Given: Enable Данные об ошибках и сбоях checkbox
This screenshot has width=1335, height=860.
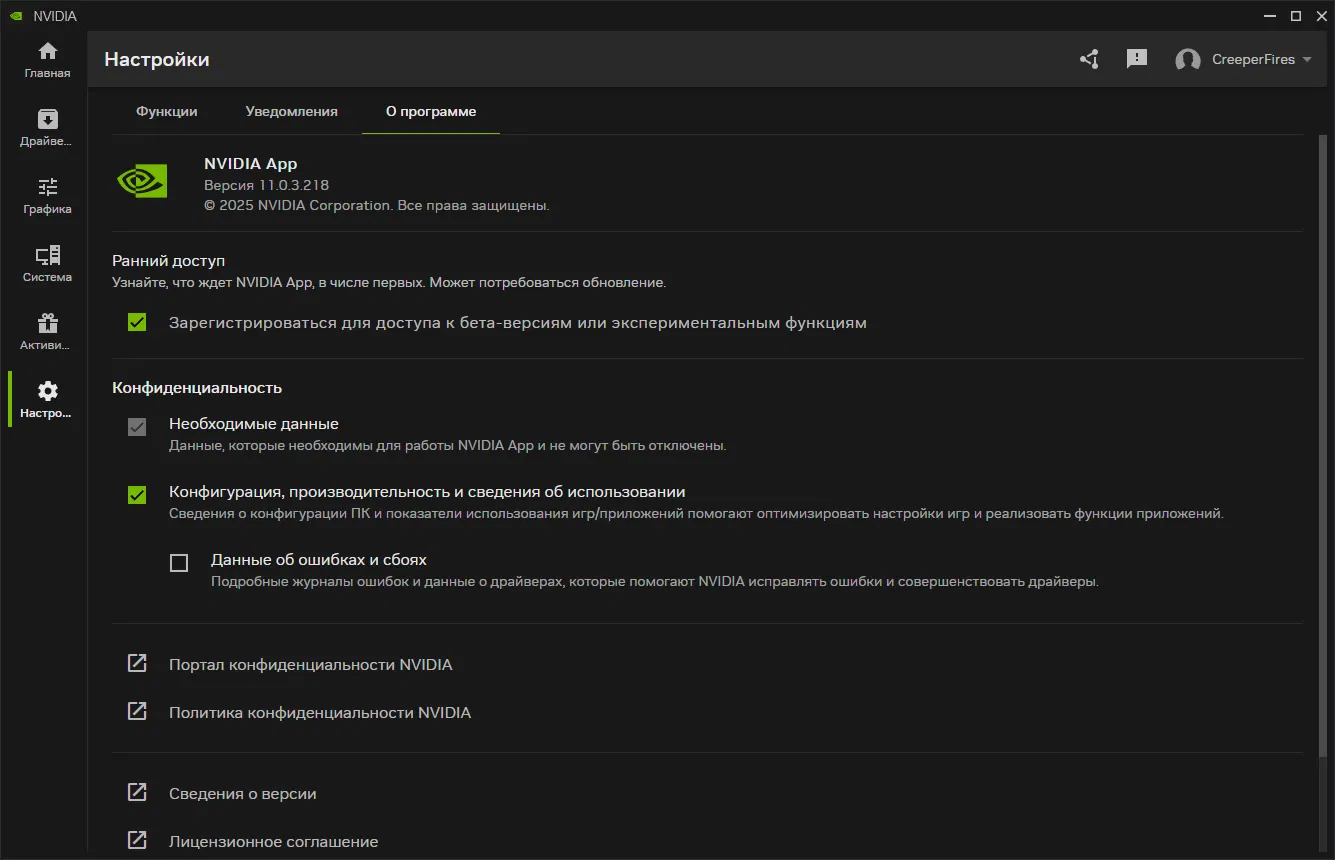Looking at the screenshot, I should (179, 563).
